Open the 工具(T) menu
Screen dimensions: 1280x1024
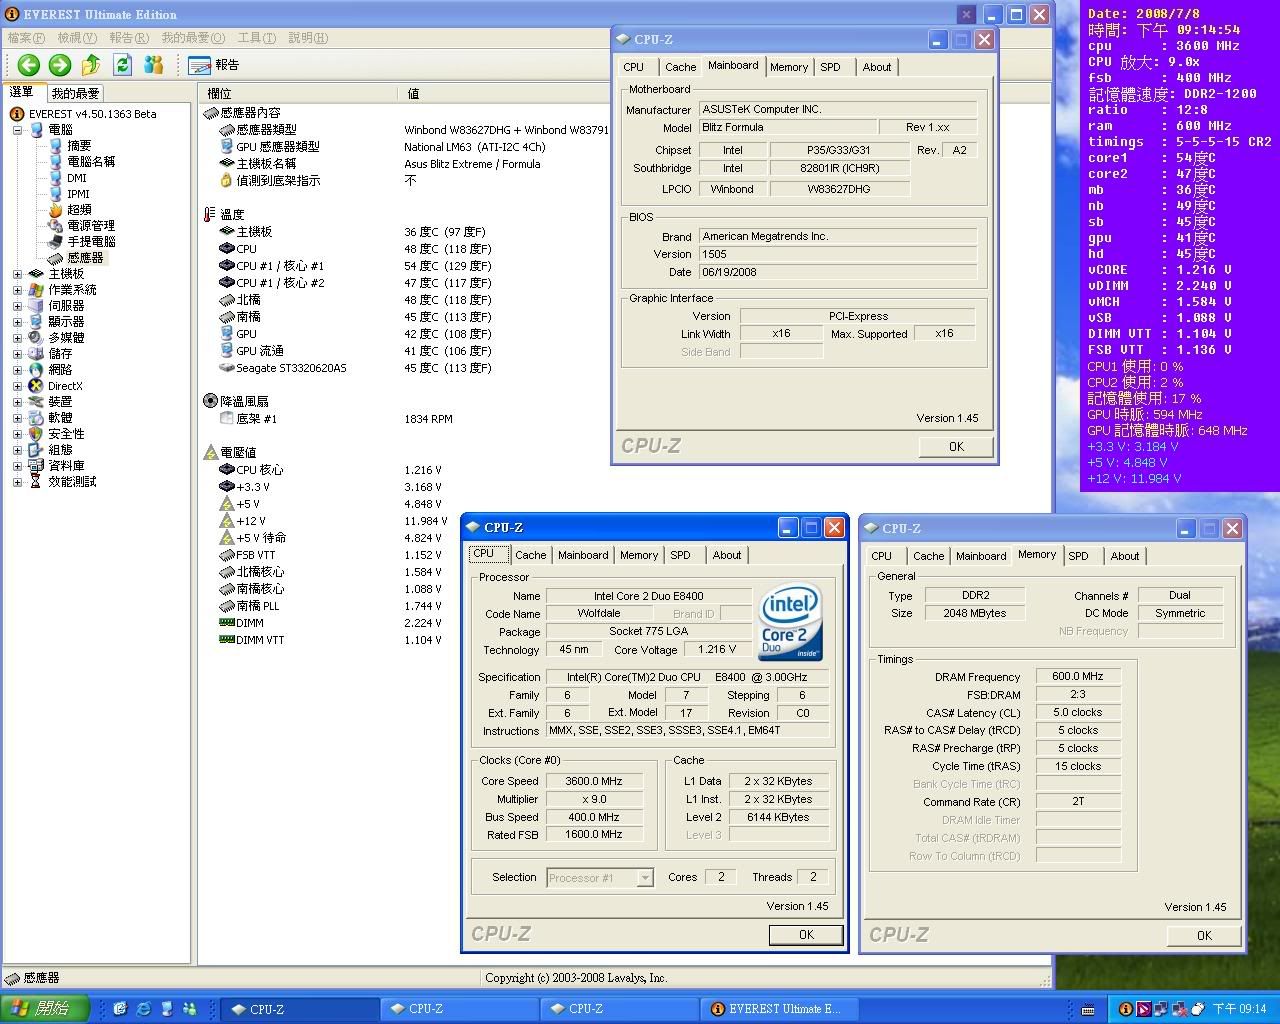coord(256,38)
